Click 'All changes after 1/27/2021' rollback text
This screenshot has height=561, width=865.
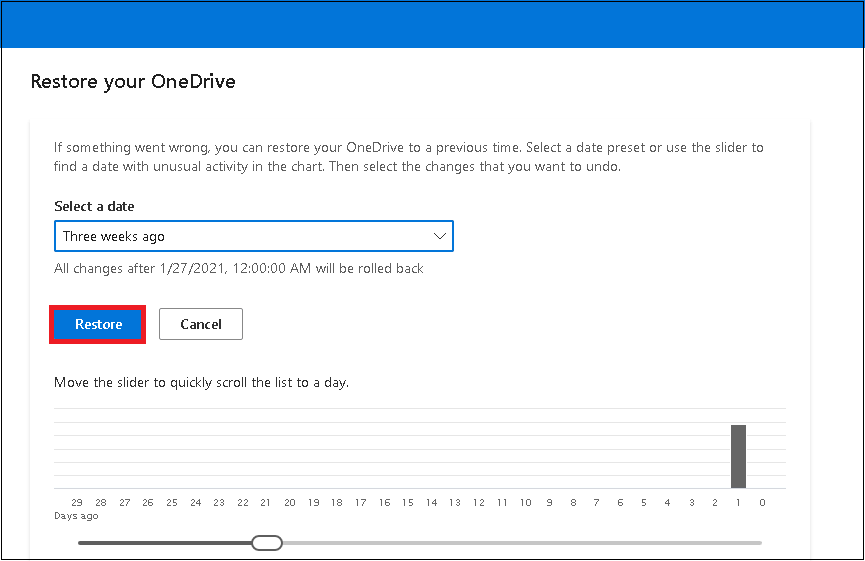[x=239, y=269]
